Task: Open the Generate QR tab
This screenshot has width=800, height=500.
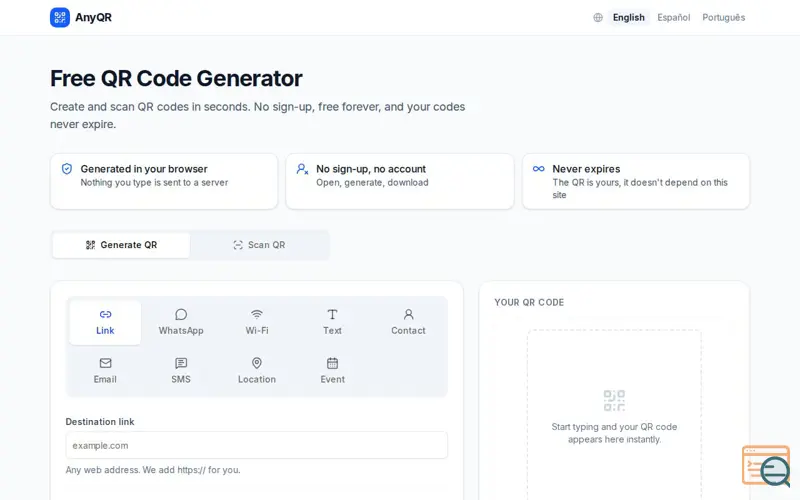Action: [x=121, y=245]
